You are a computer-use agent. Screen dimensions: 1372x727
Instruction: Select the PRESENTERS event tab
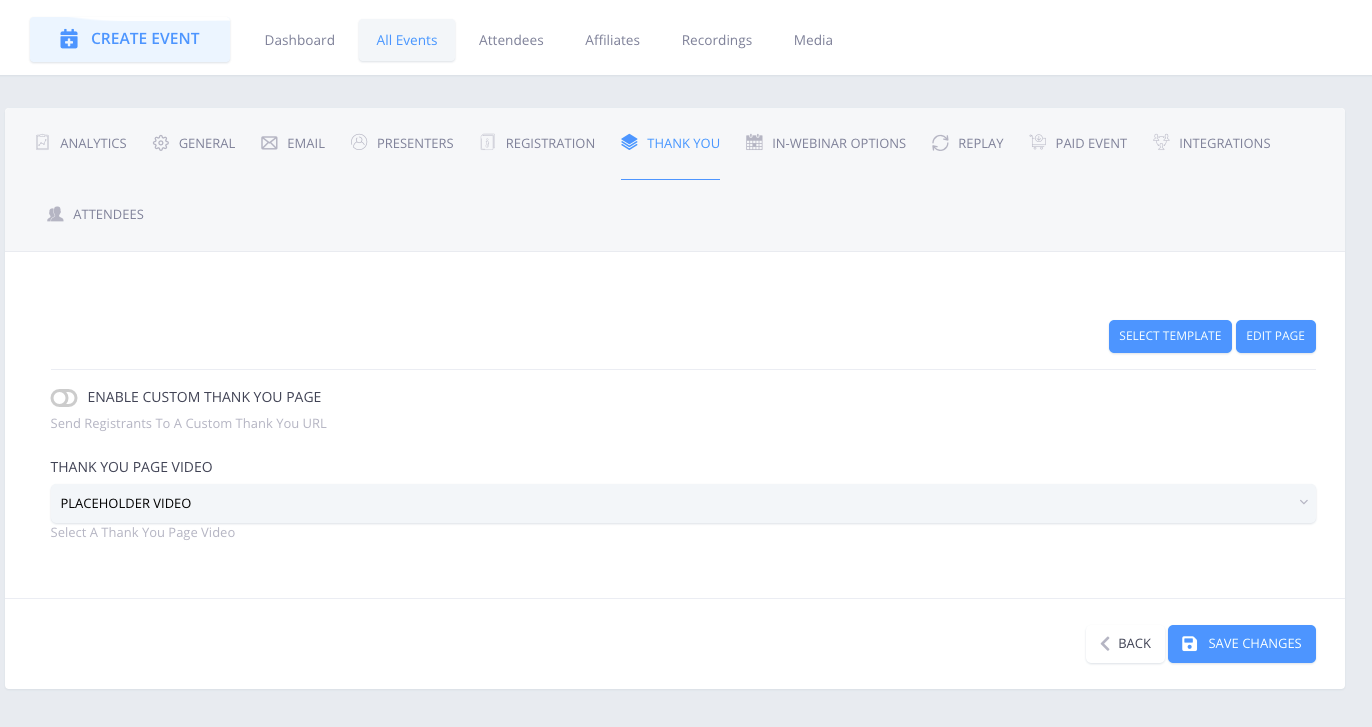pyautogui.click(x=402, y=143)
